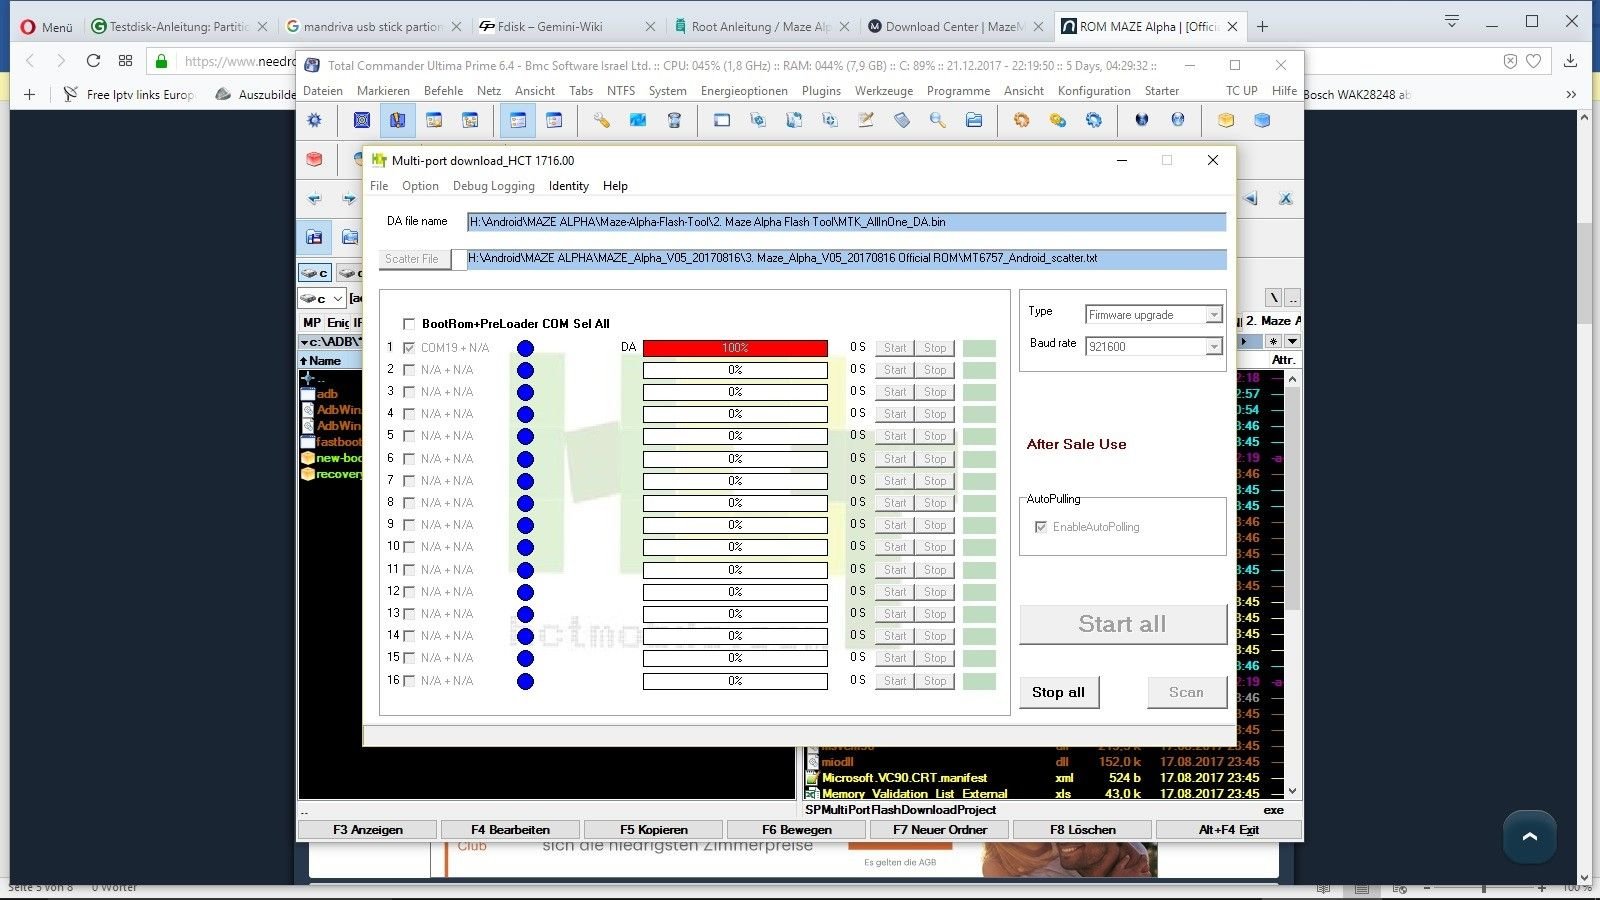Check the port 11 N/A + N/A checkbox
The width and height of the screenshot is (1600, 900).
coord(409,570)
